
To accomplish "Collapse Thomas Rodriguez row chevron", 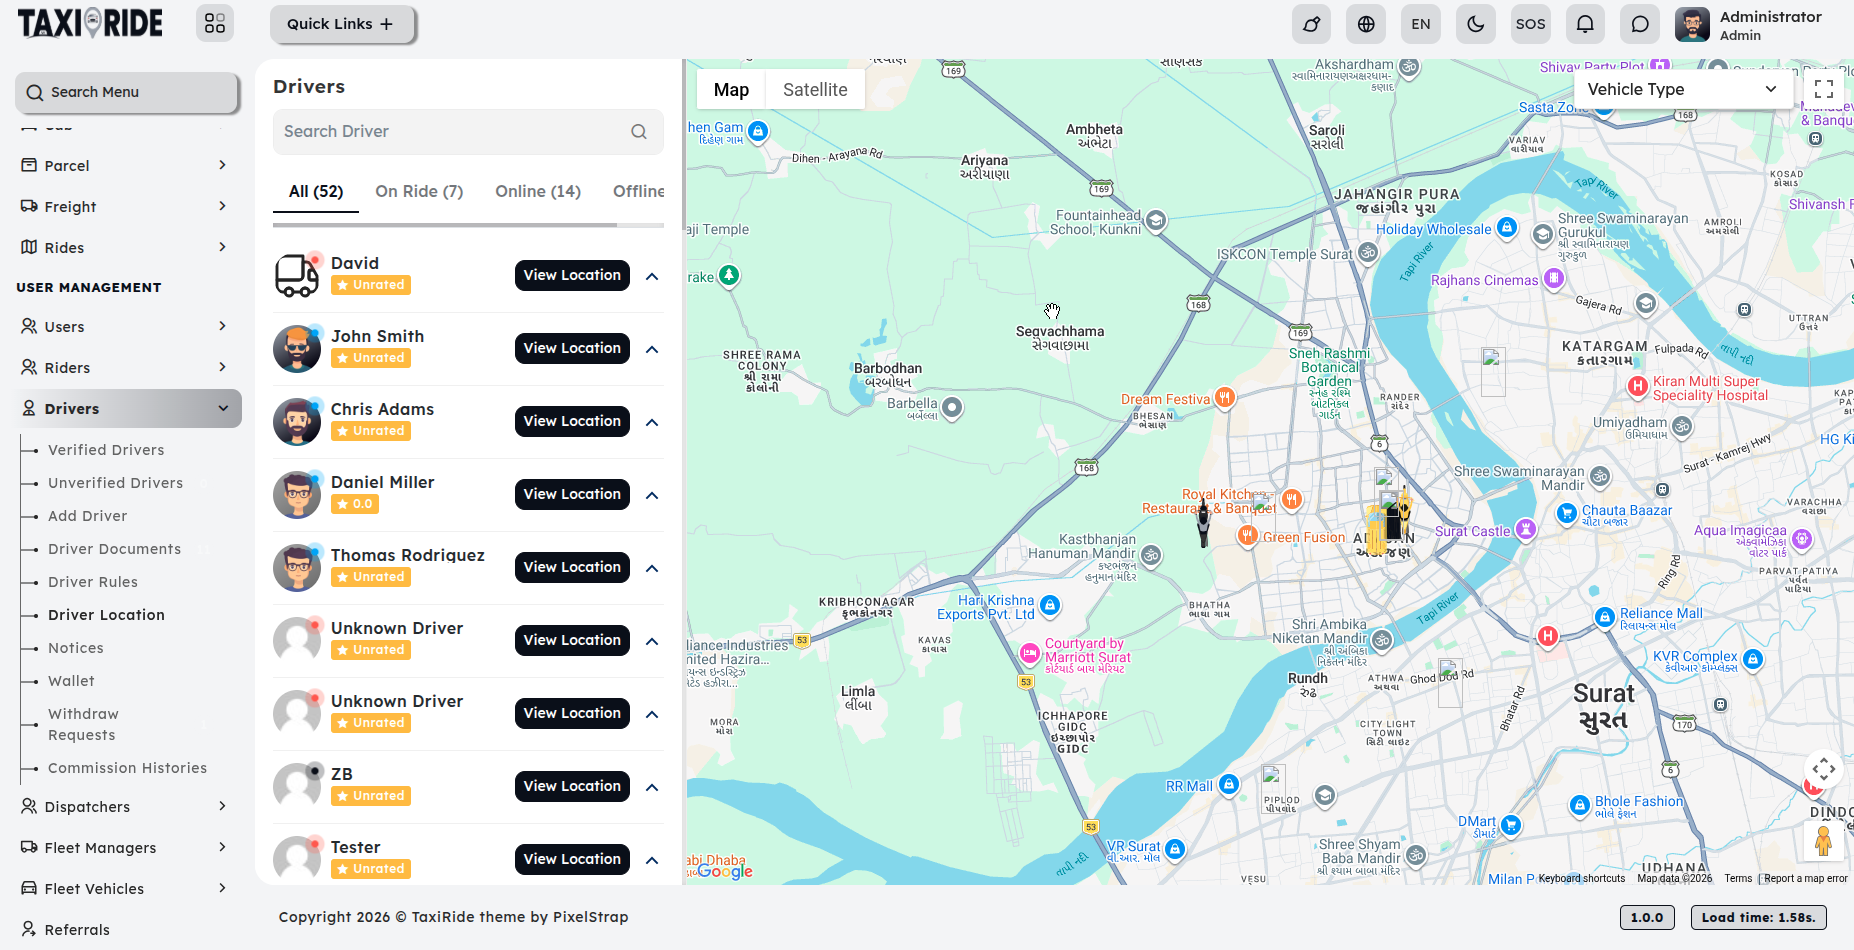I will click(x=652, y=568).
